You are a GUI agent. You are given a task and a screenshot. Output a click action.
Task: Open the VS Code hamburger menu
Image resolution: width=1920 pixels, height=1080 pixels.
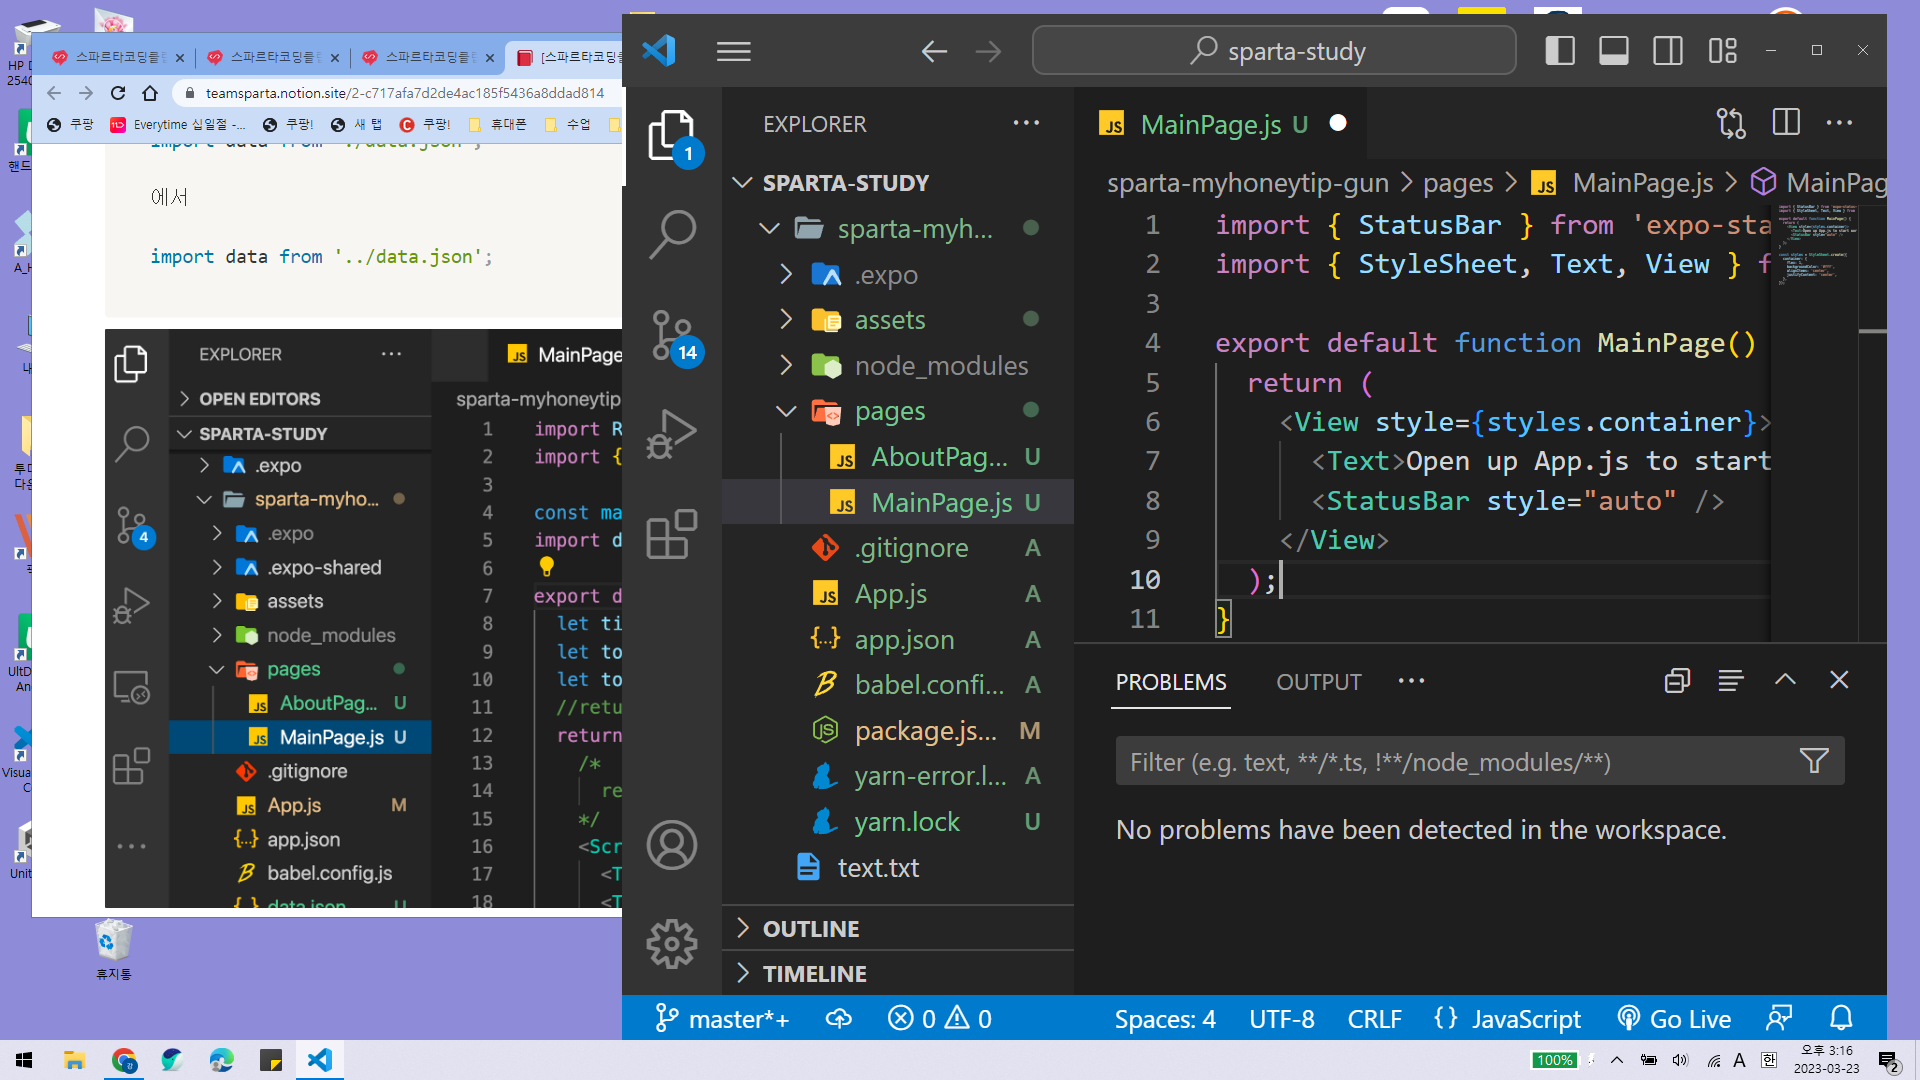733,51
